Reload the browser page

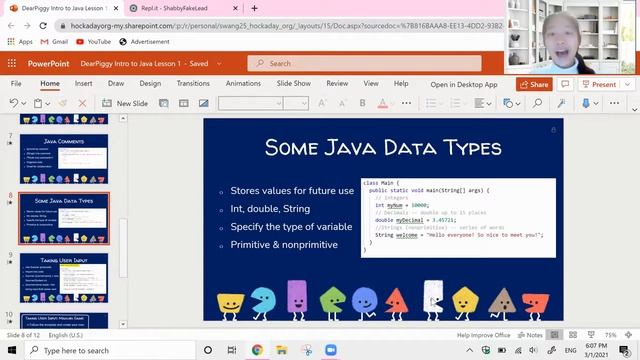tap(43, 26)
